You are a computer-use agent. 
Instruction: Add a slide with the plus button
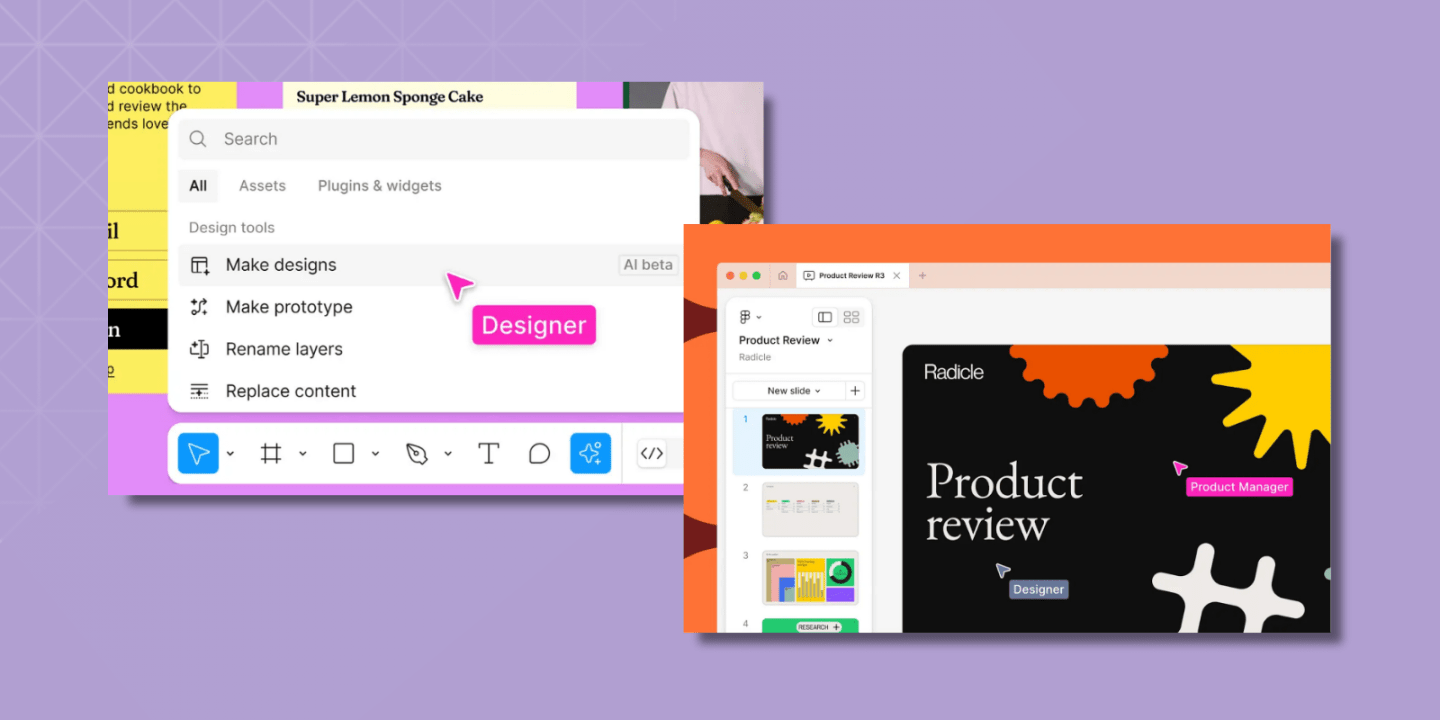click(855, 391)
